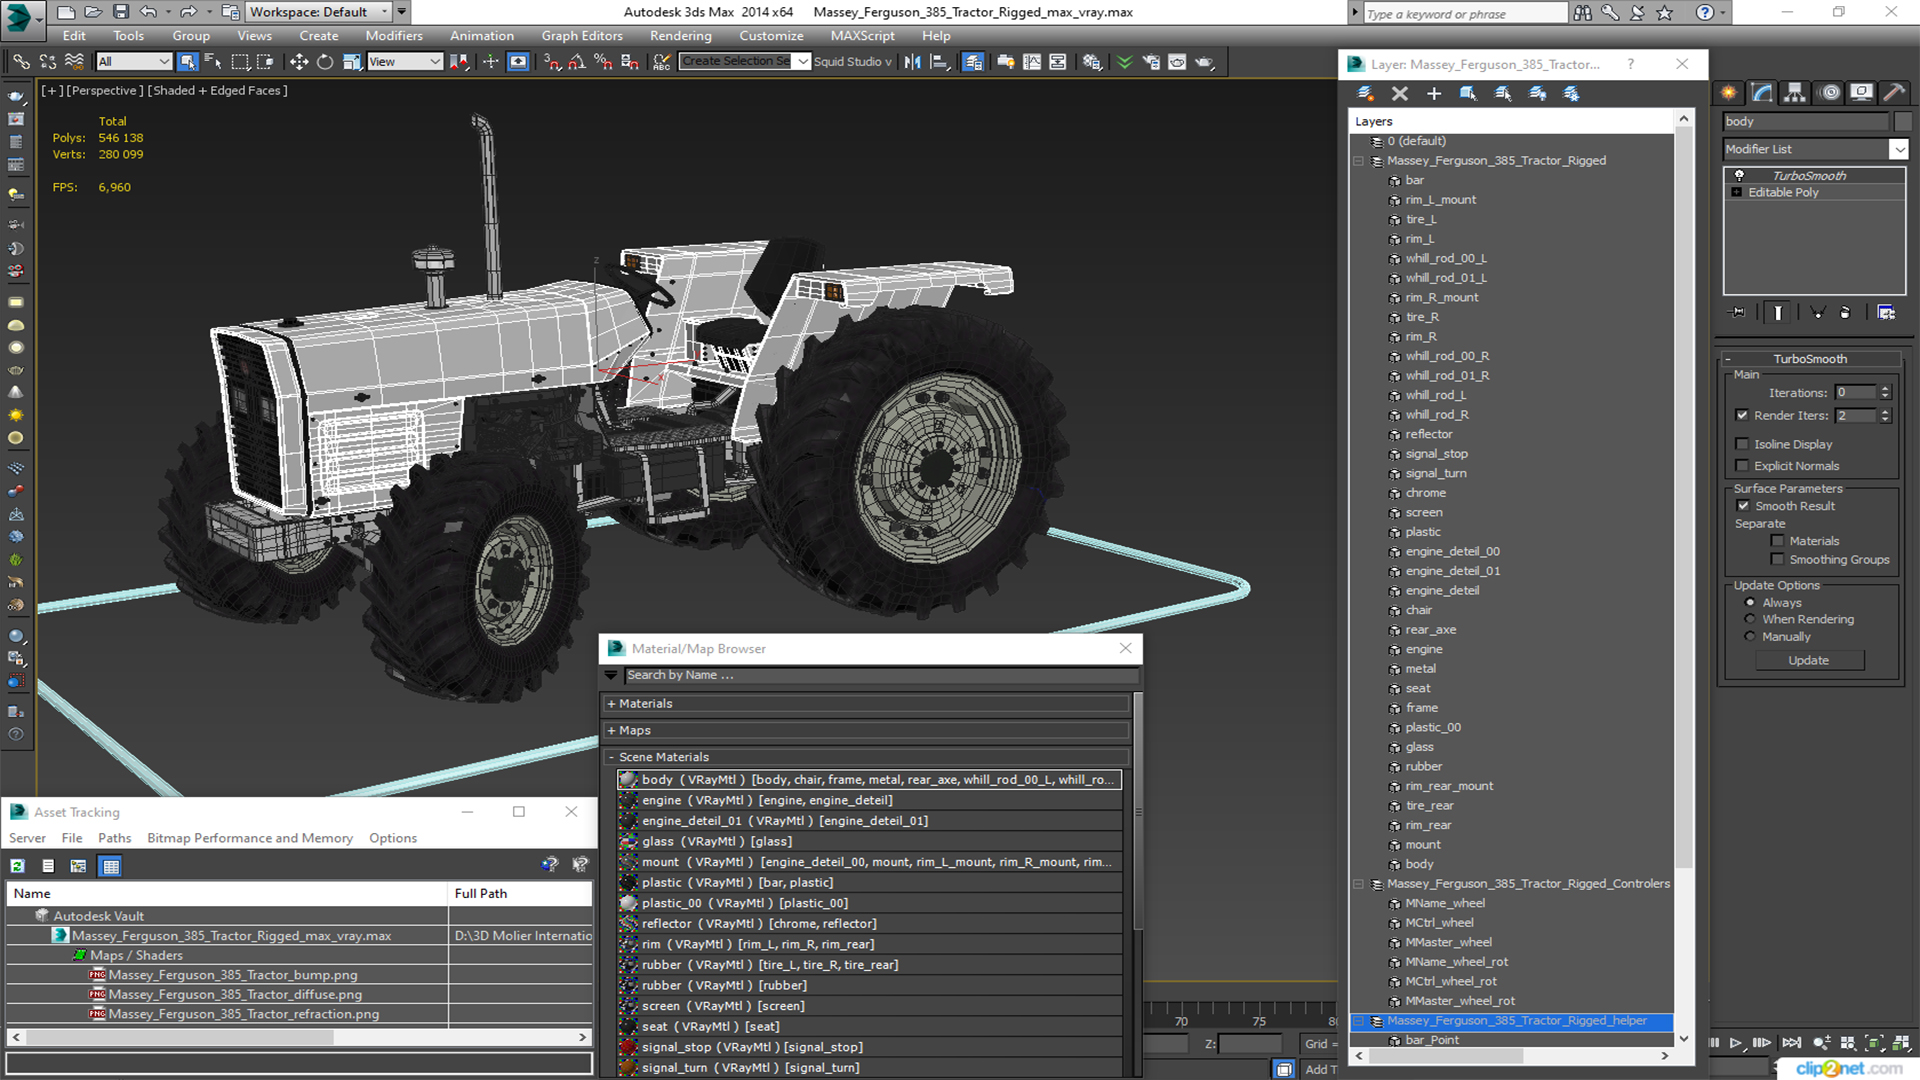Check Separate by Smoothing Groups

tap(1777, 560)
